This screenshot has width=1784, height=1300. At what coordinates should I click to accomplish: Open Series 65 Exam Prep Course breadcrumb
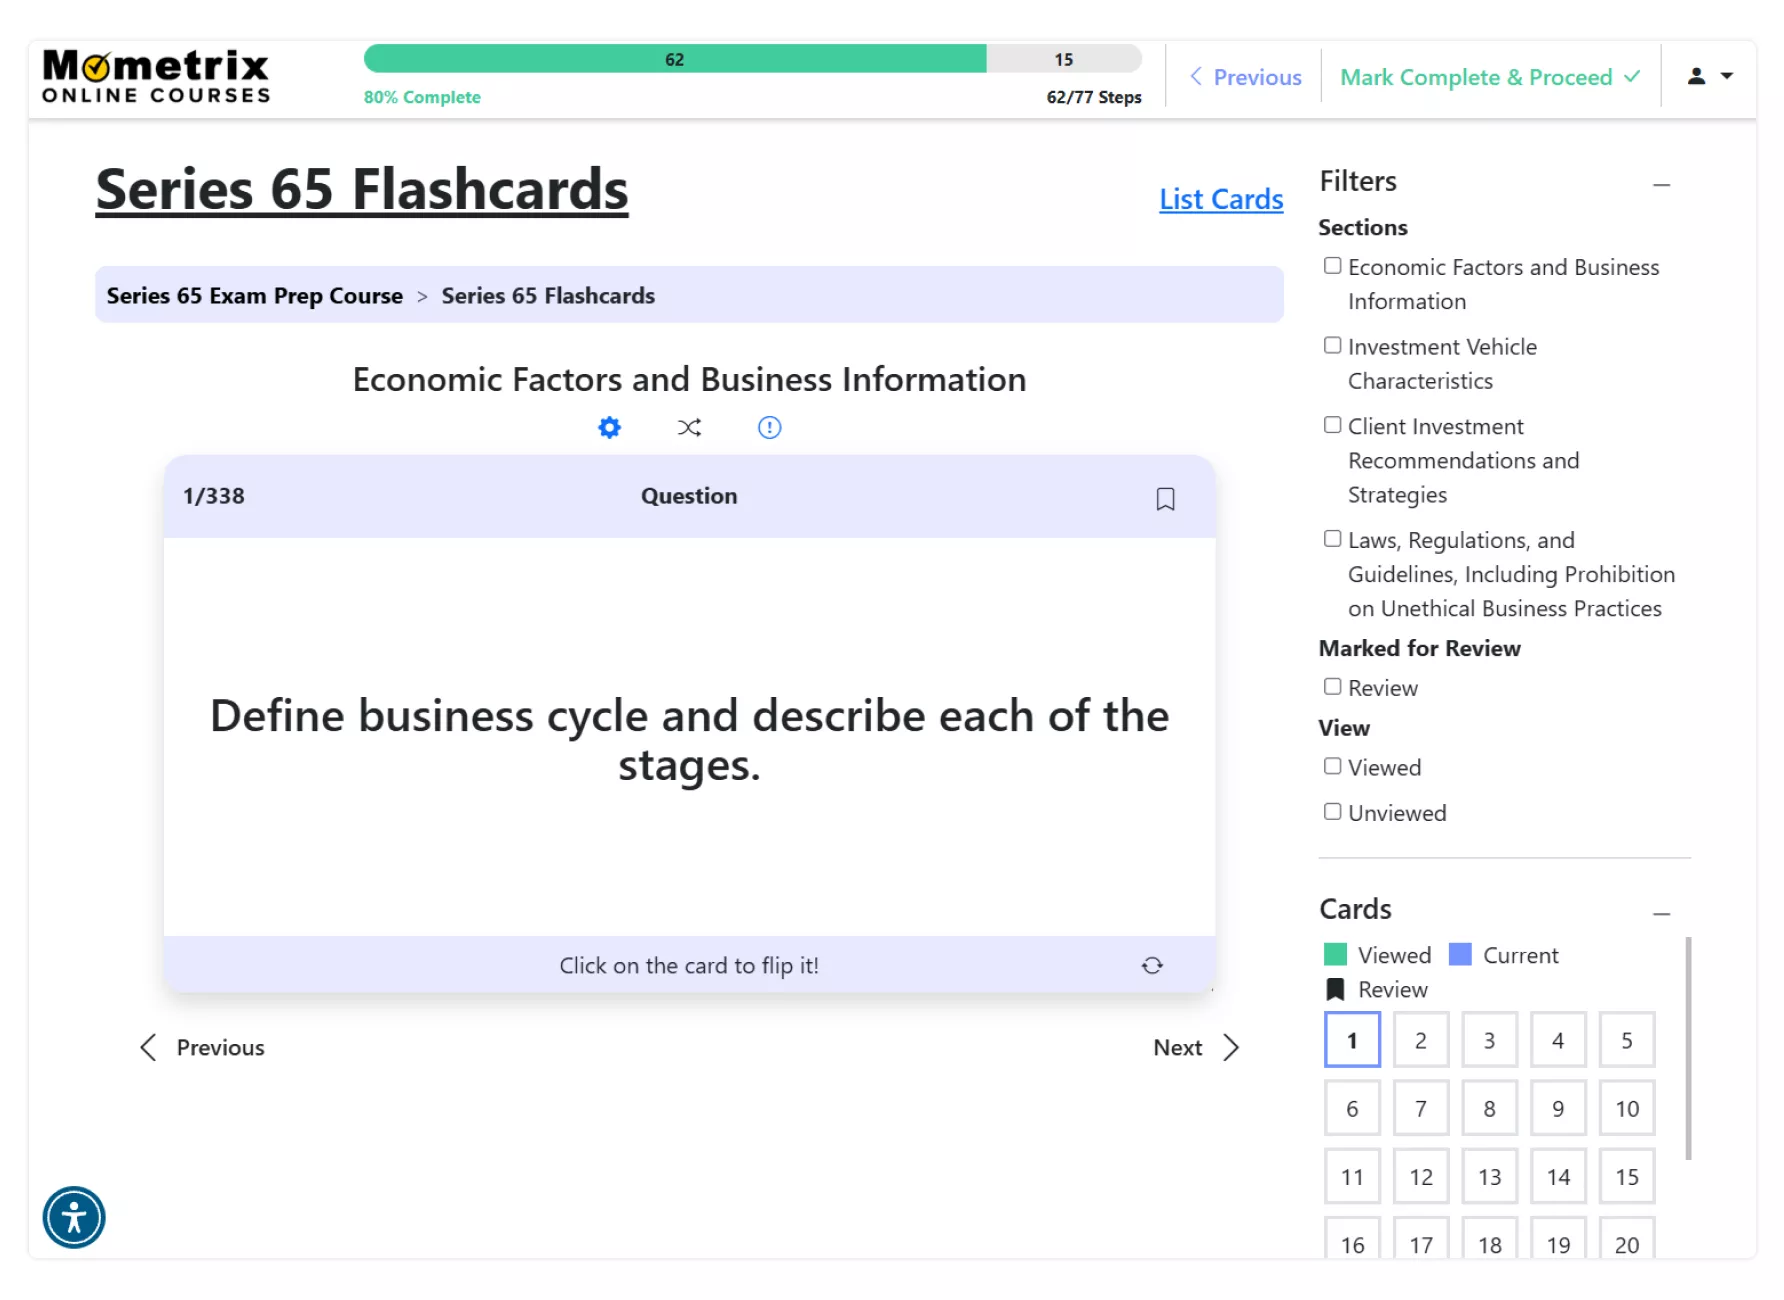point(255,296)
